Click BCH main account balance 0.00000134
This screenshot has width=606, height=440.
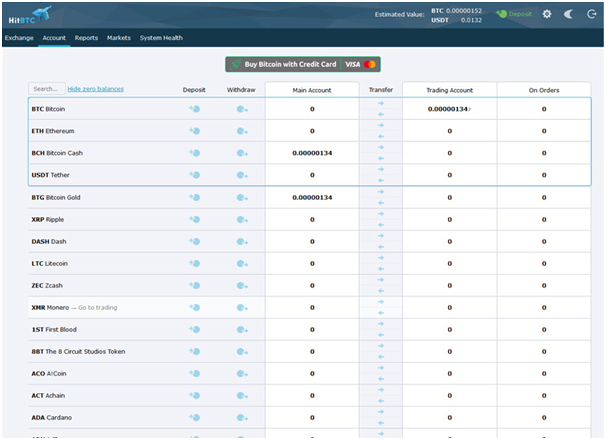click(x=312, y=153)
